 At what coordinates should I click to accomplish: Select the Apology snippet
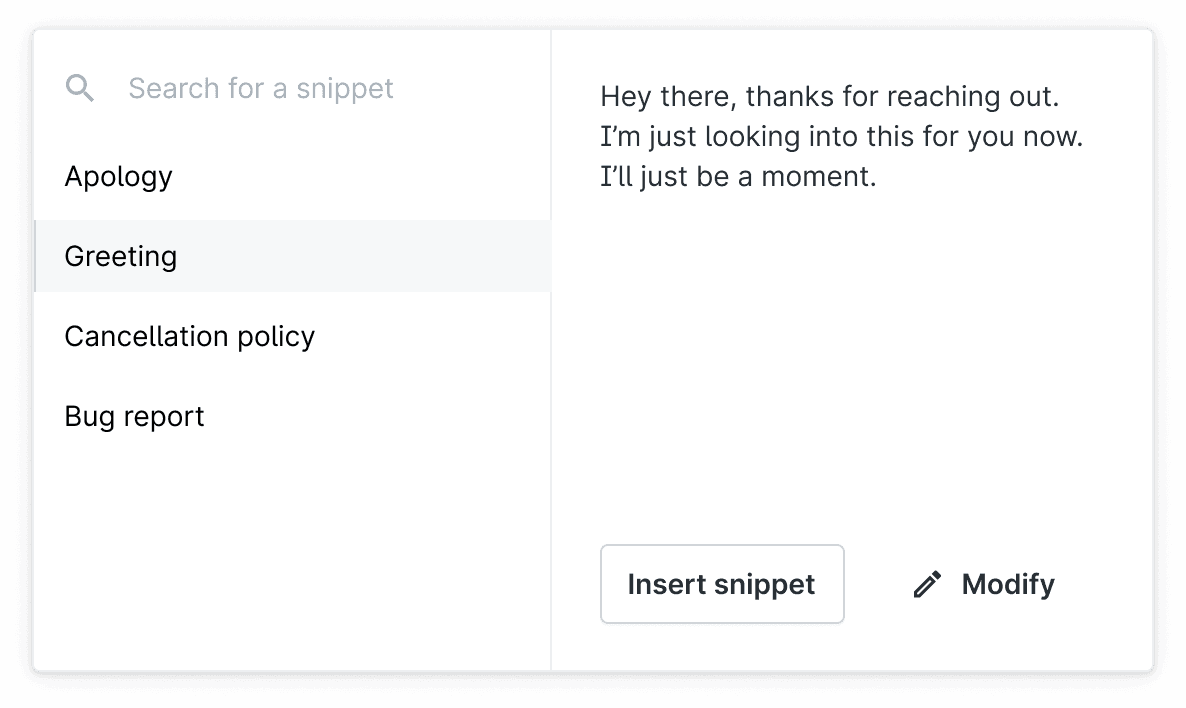pyautogui.click(x=292, y=176)
